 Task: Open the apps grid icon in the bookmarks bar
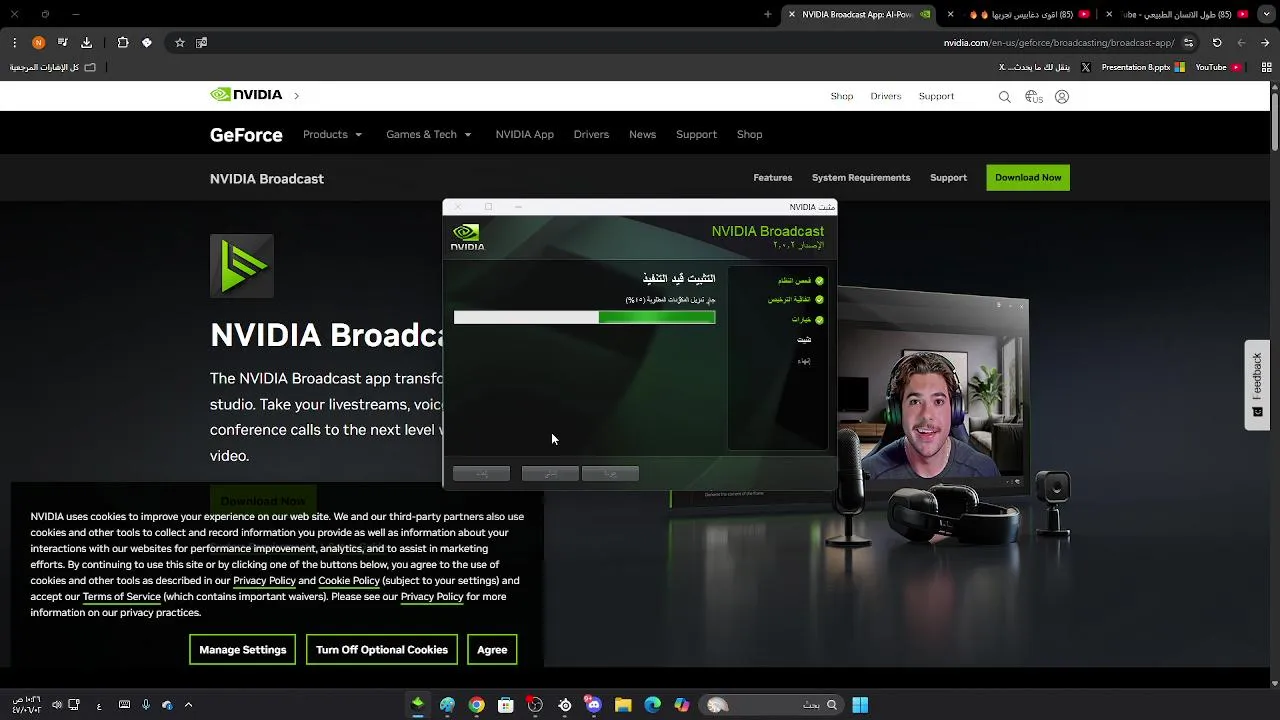pyautogui.click(x=1267, y=67)
